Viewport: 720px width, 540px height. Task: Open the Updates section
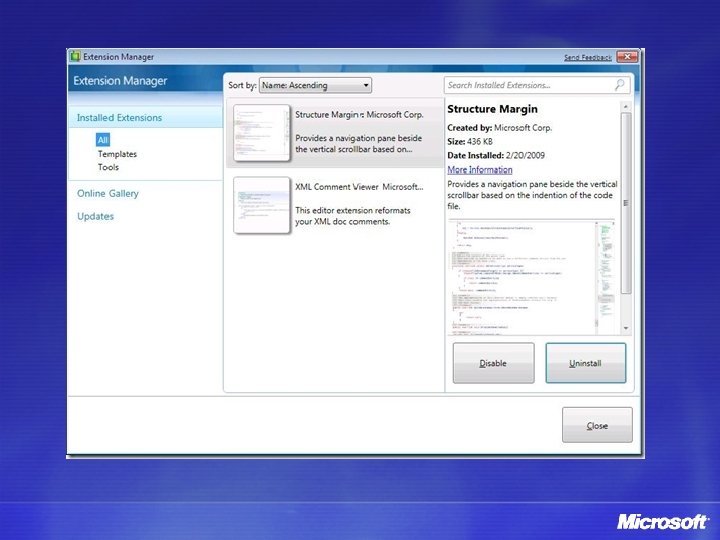[96, 216]
